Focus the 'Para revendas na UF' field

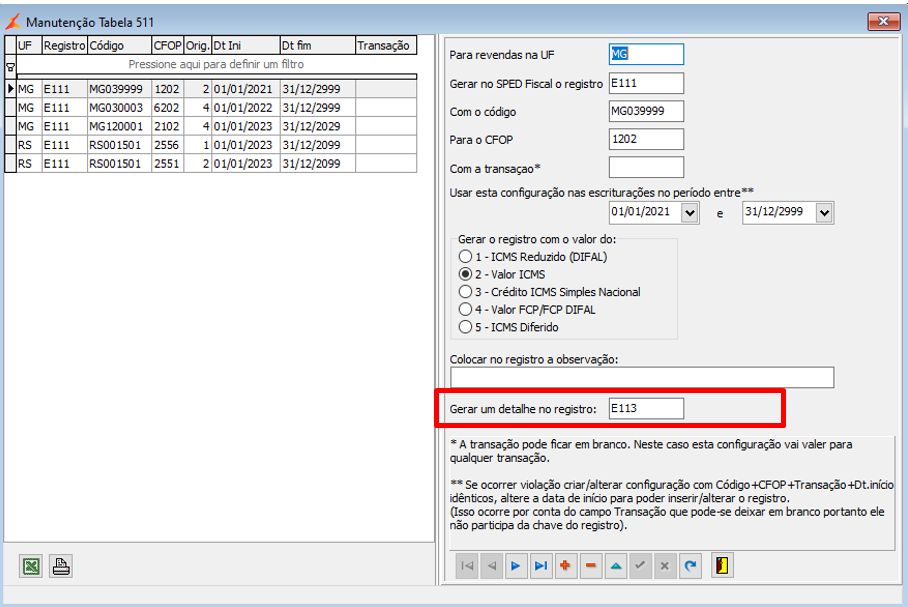click(x=646, y=54)
